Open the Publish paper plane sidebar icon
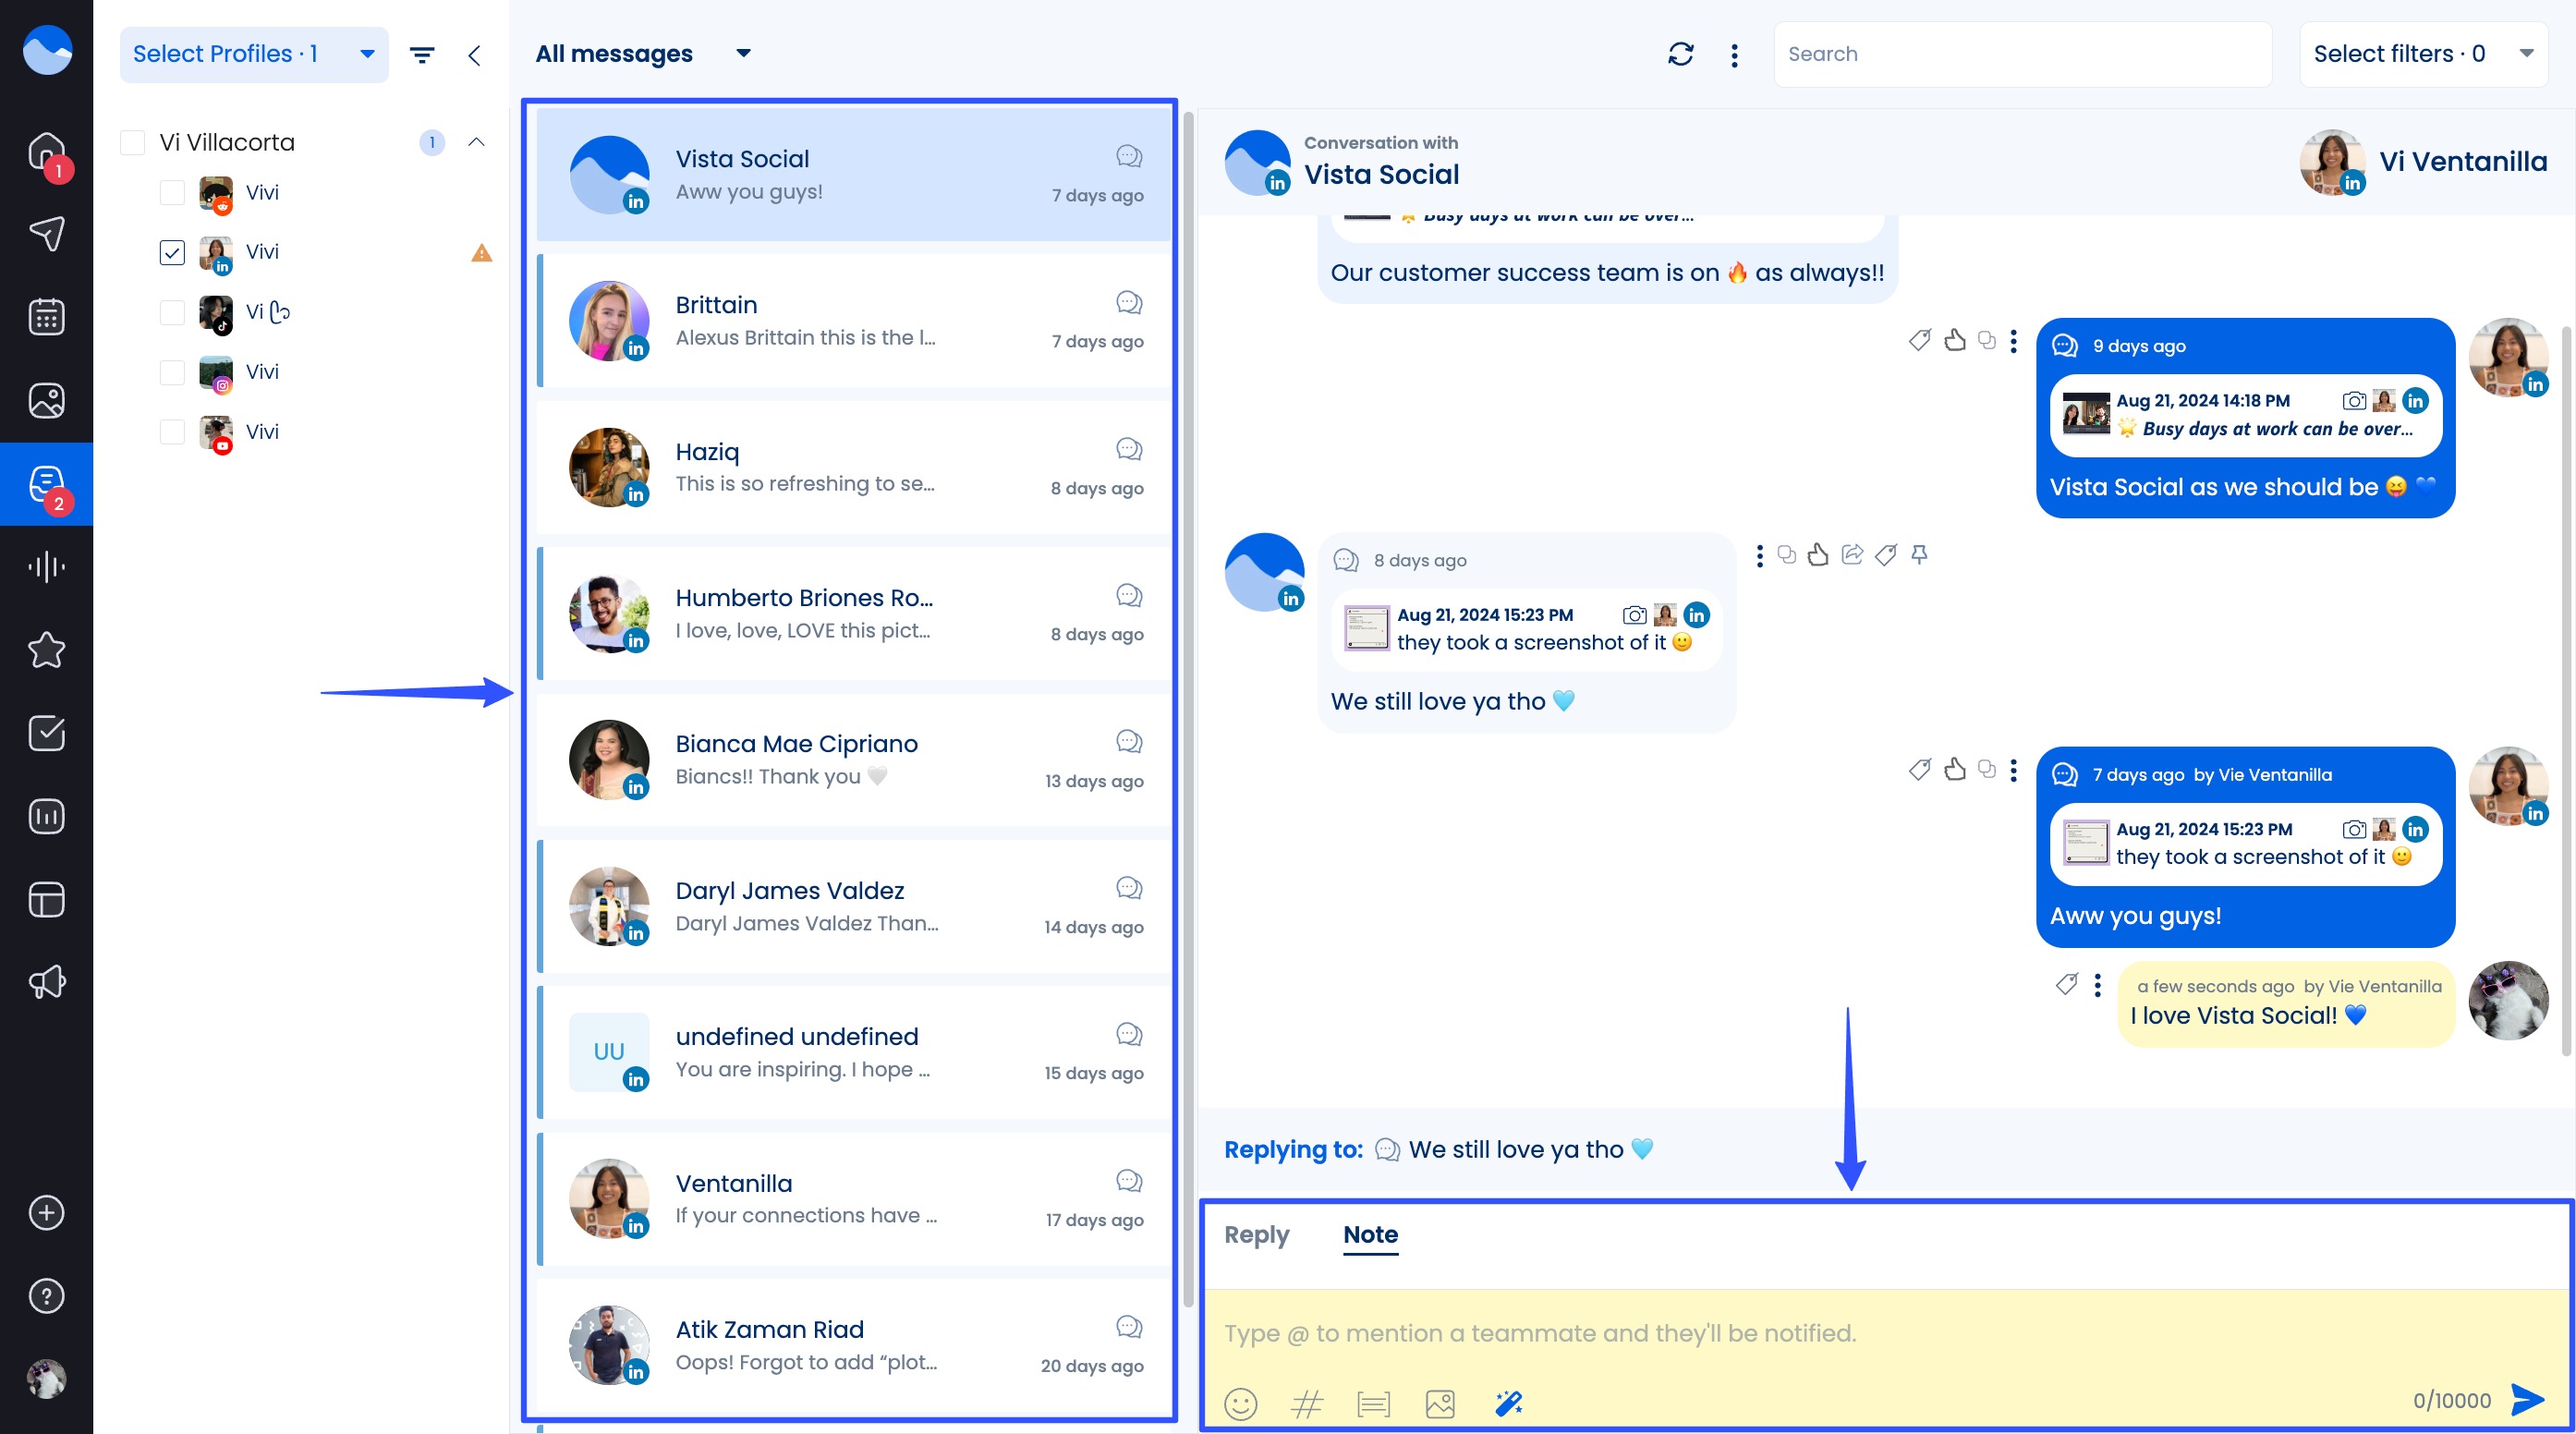Viewport: 2576px width, 1434px height. point(46,234)
